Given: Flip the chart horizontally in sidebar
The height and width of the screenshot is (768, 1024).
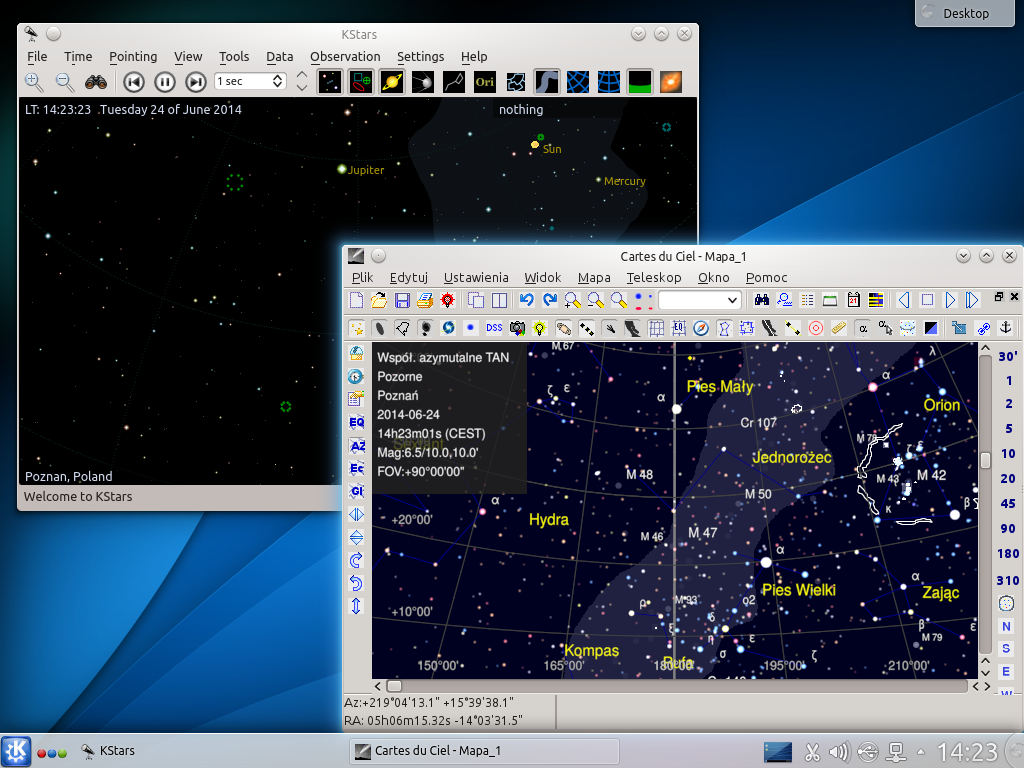Looking at the screenshot, I should (x=356, y=515).
